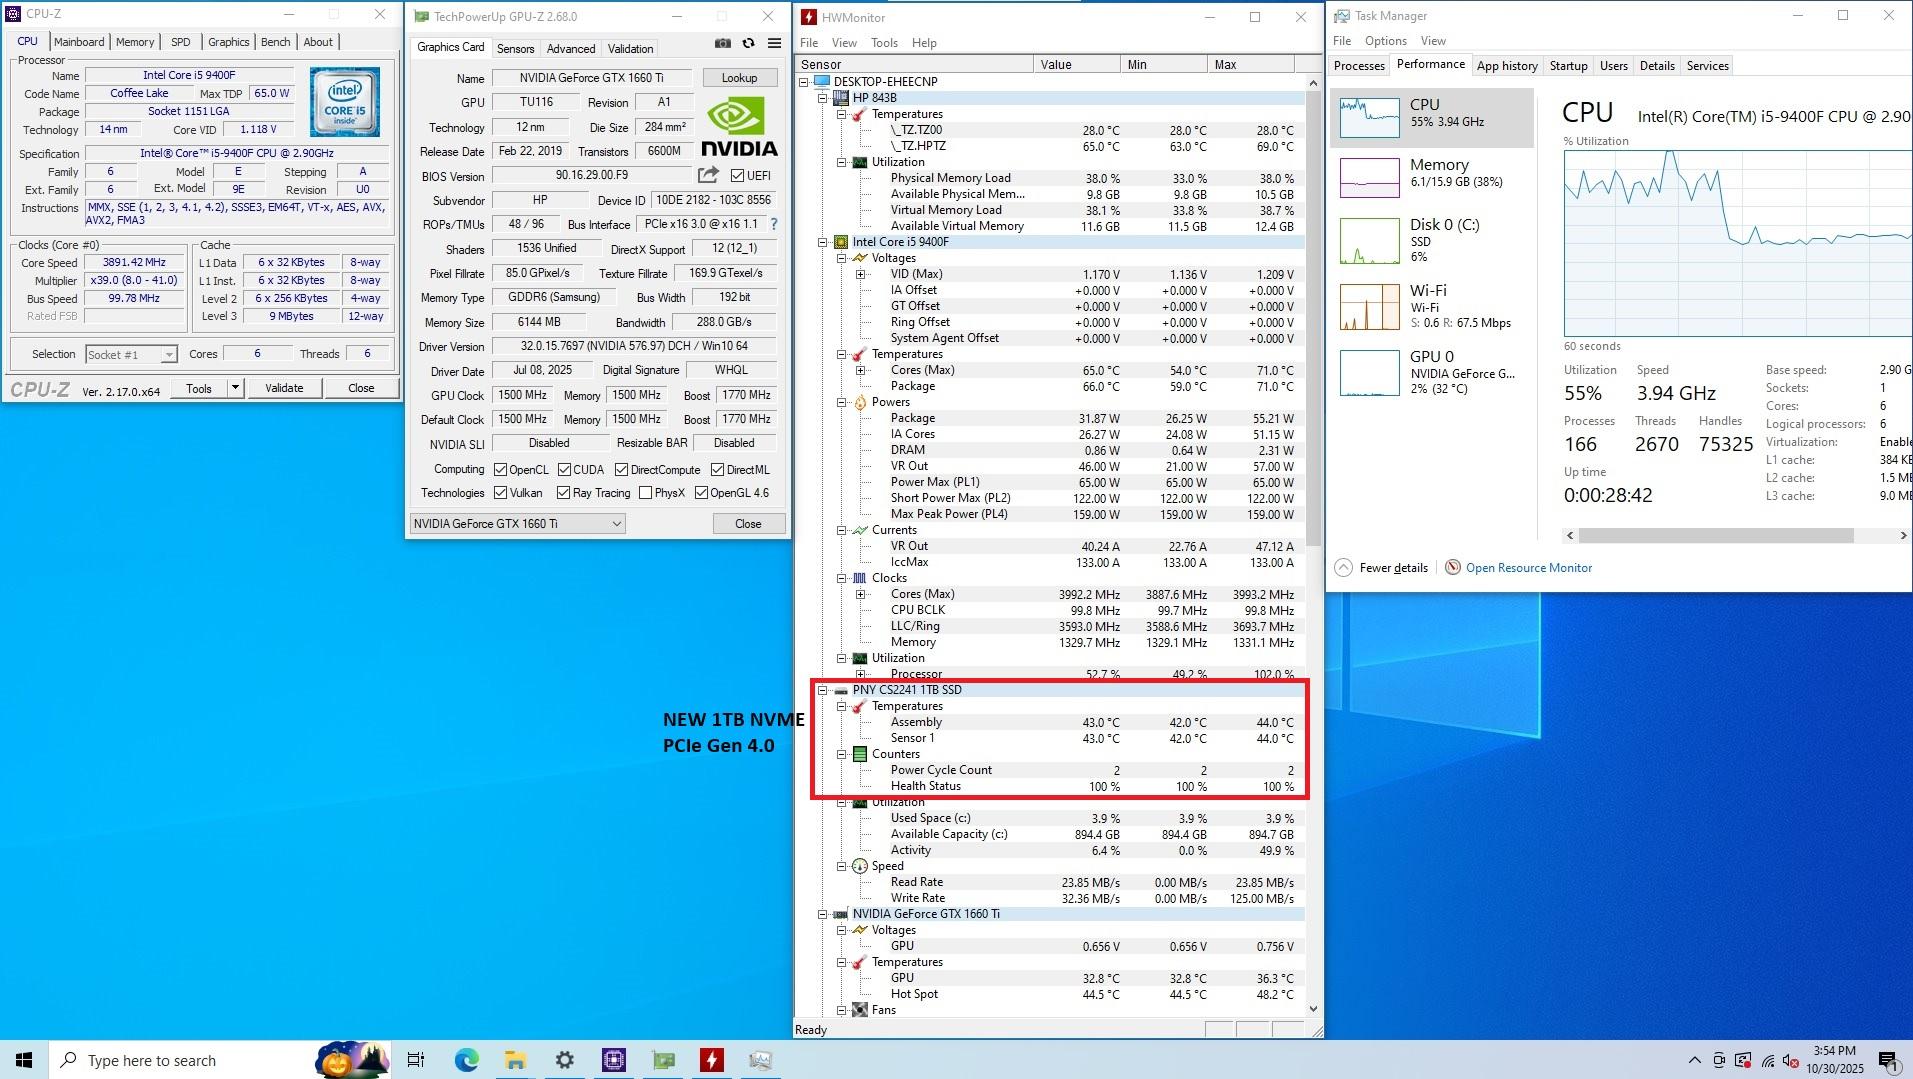
Task: Open File Explorer from the taskbar
Action: click(515, 1060)
